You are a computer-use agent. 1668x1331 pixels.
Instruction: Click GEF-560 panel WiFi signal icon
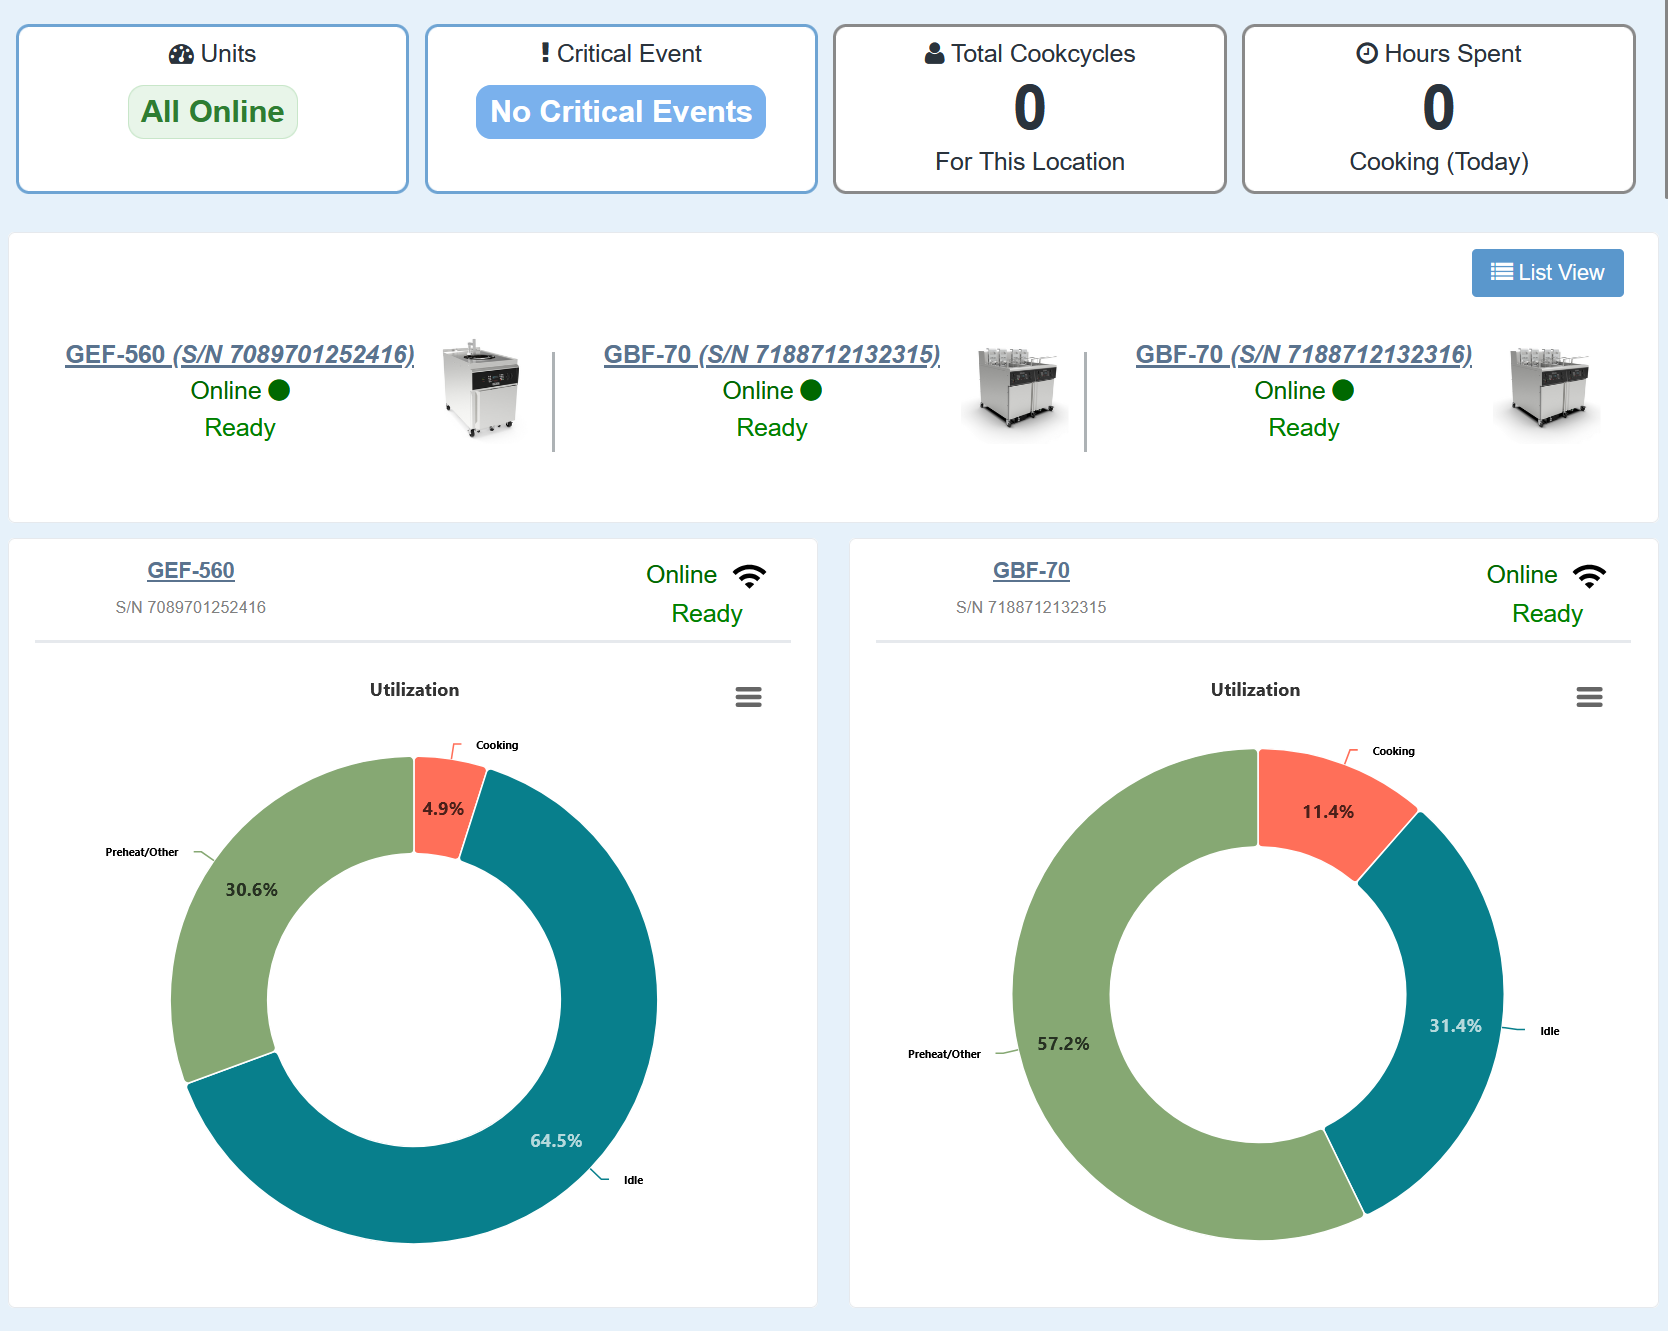(x=749, y=576)
